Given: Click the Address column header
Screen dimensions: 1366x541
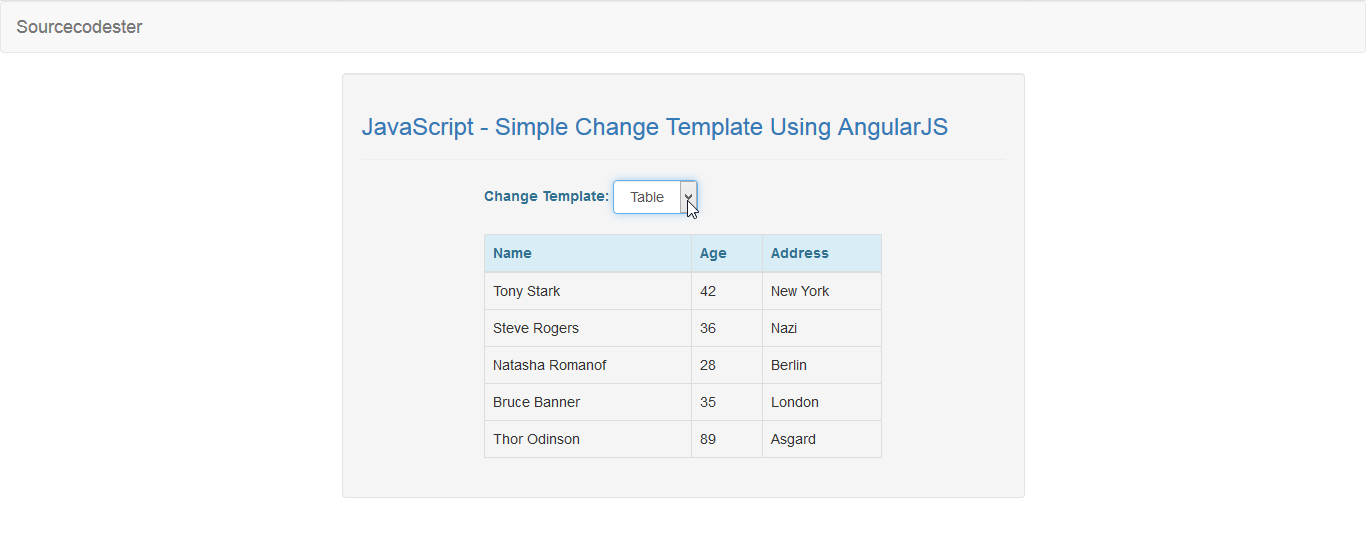Looking at the screenshot, I should point(822,253).
